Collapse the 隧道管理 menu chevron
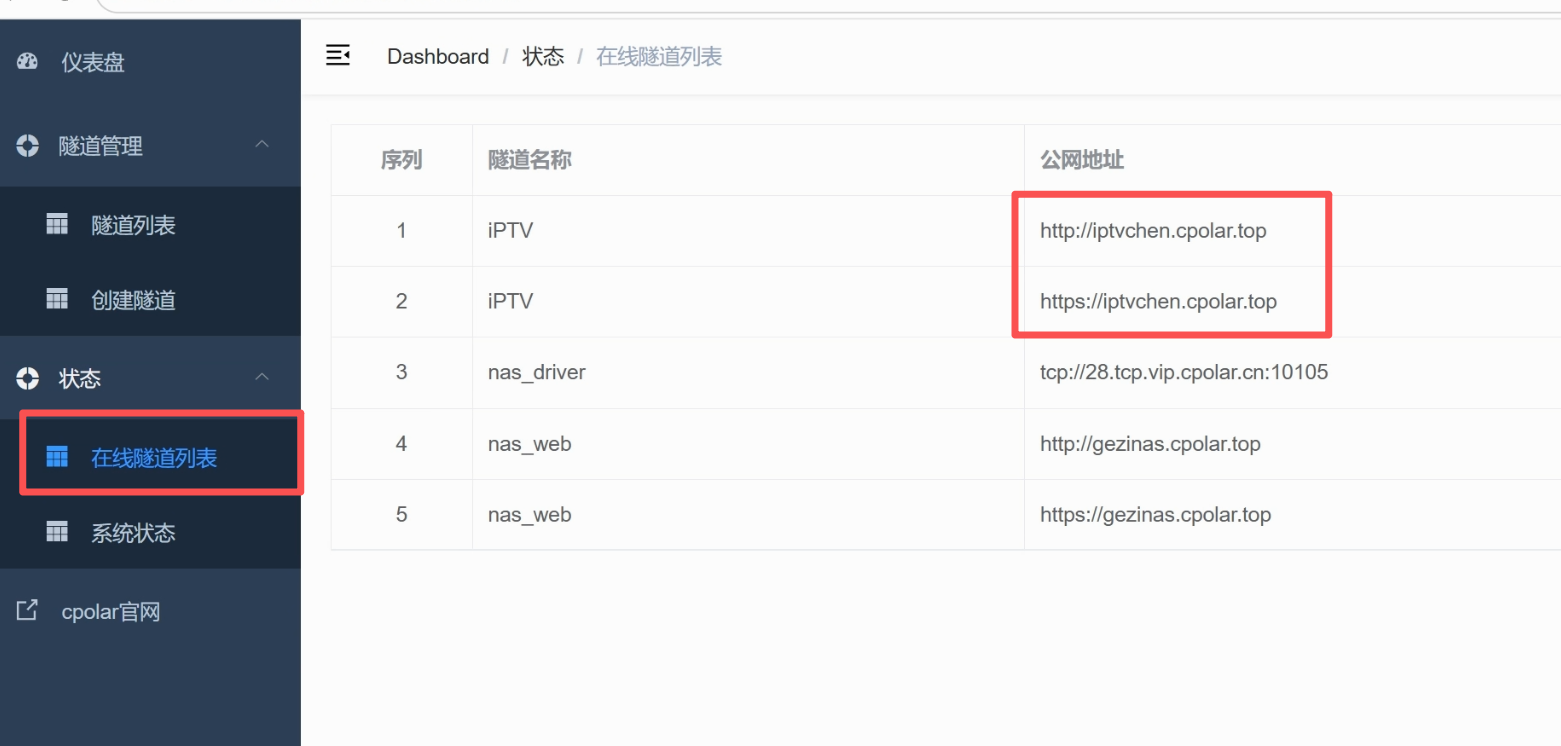This screenshot has height=746, width=1561. (x=262, y=145)
